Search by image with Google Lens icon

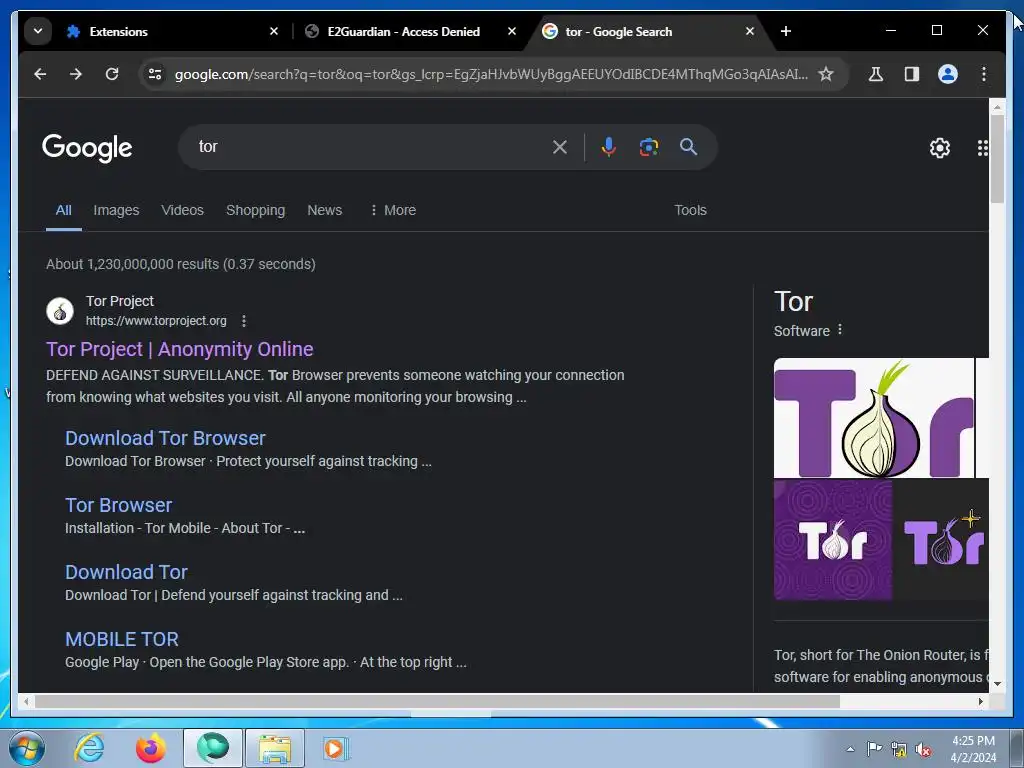click(648, 147)
